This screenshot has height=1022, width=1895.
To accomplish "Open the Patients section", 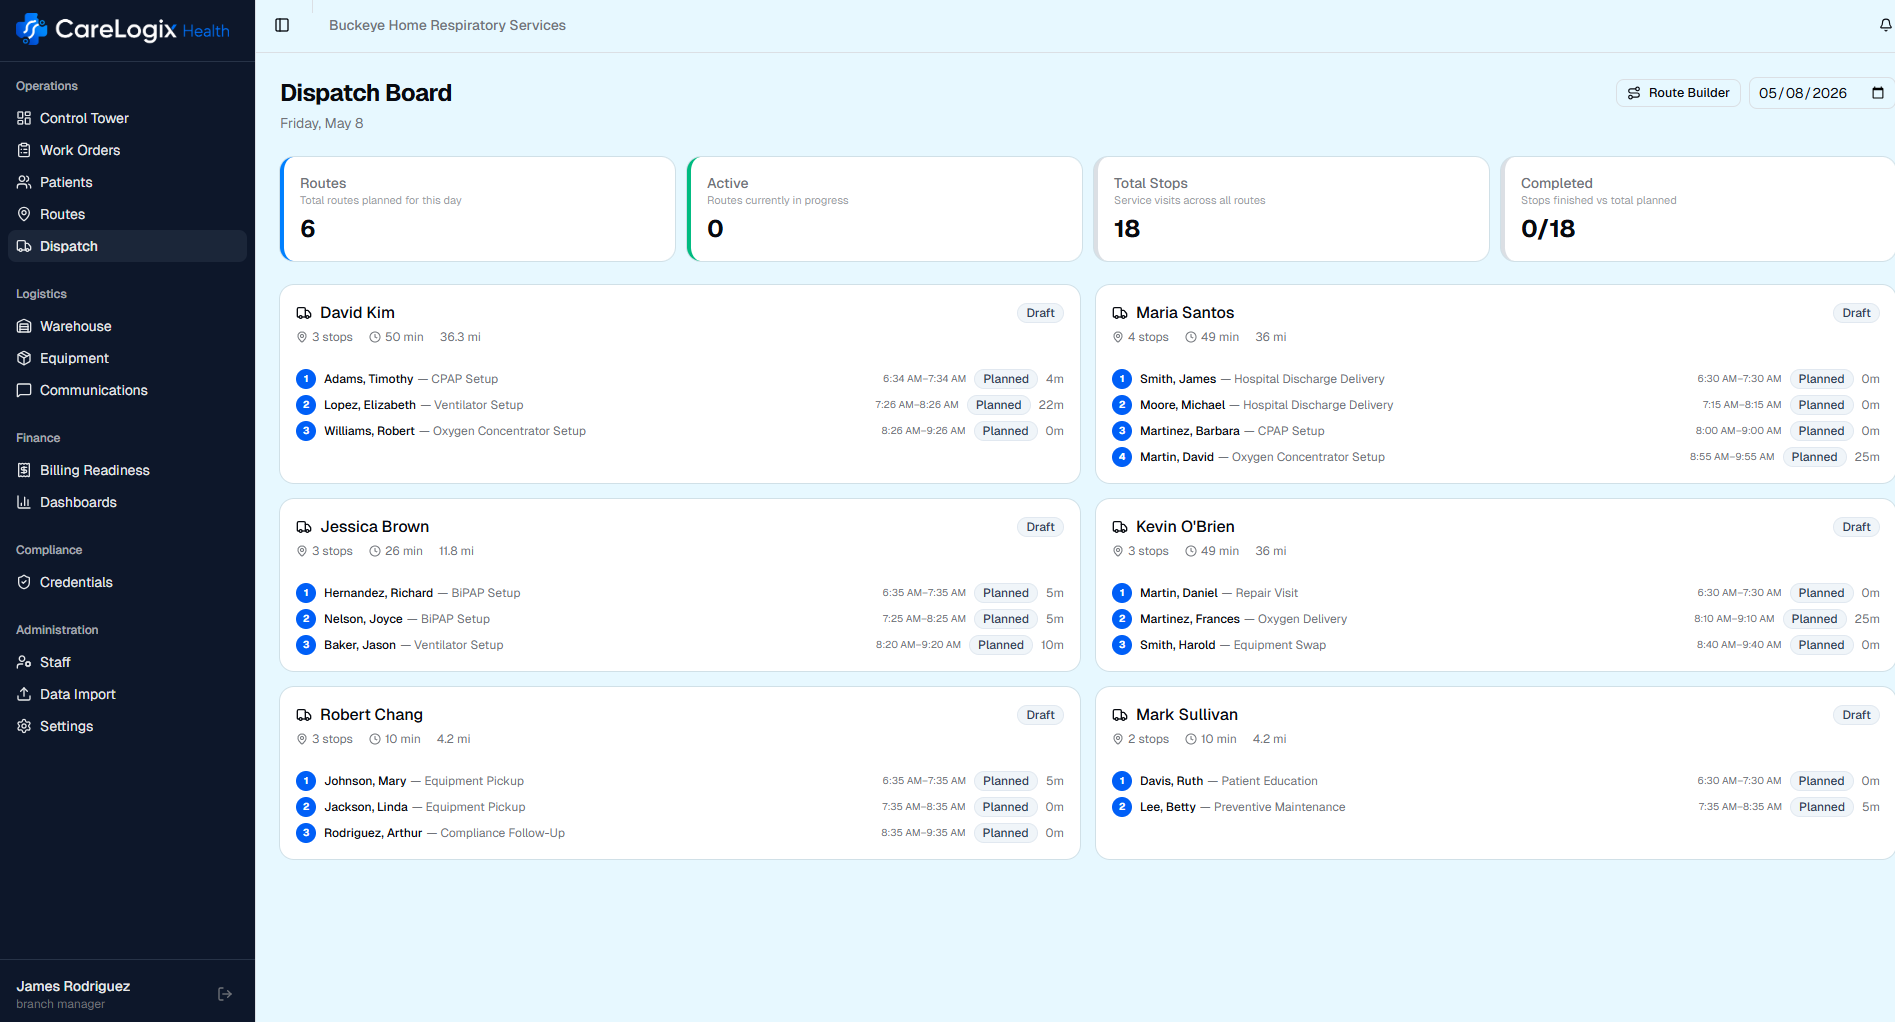I will point(127,182).
